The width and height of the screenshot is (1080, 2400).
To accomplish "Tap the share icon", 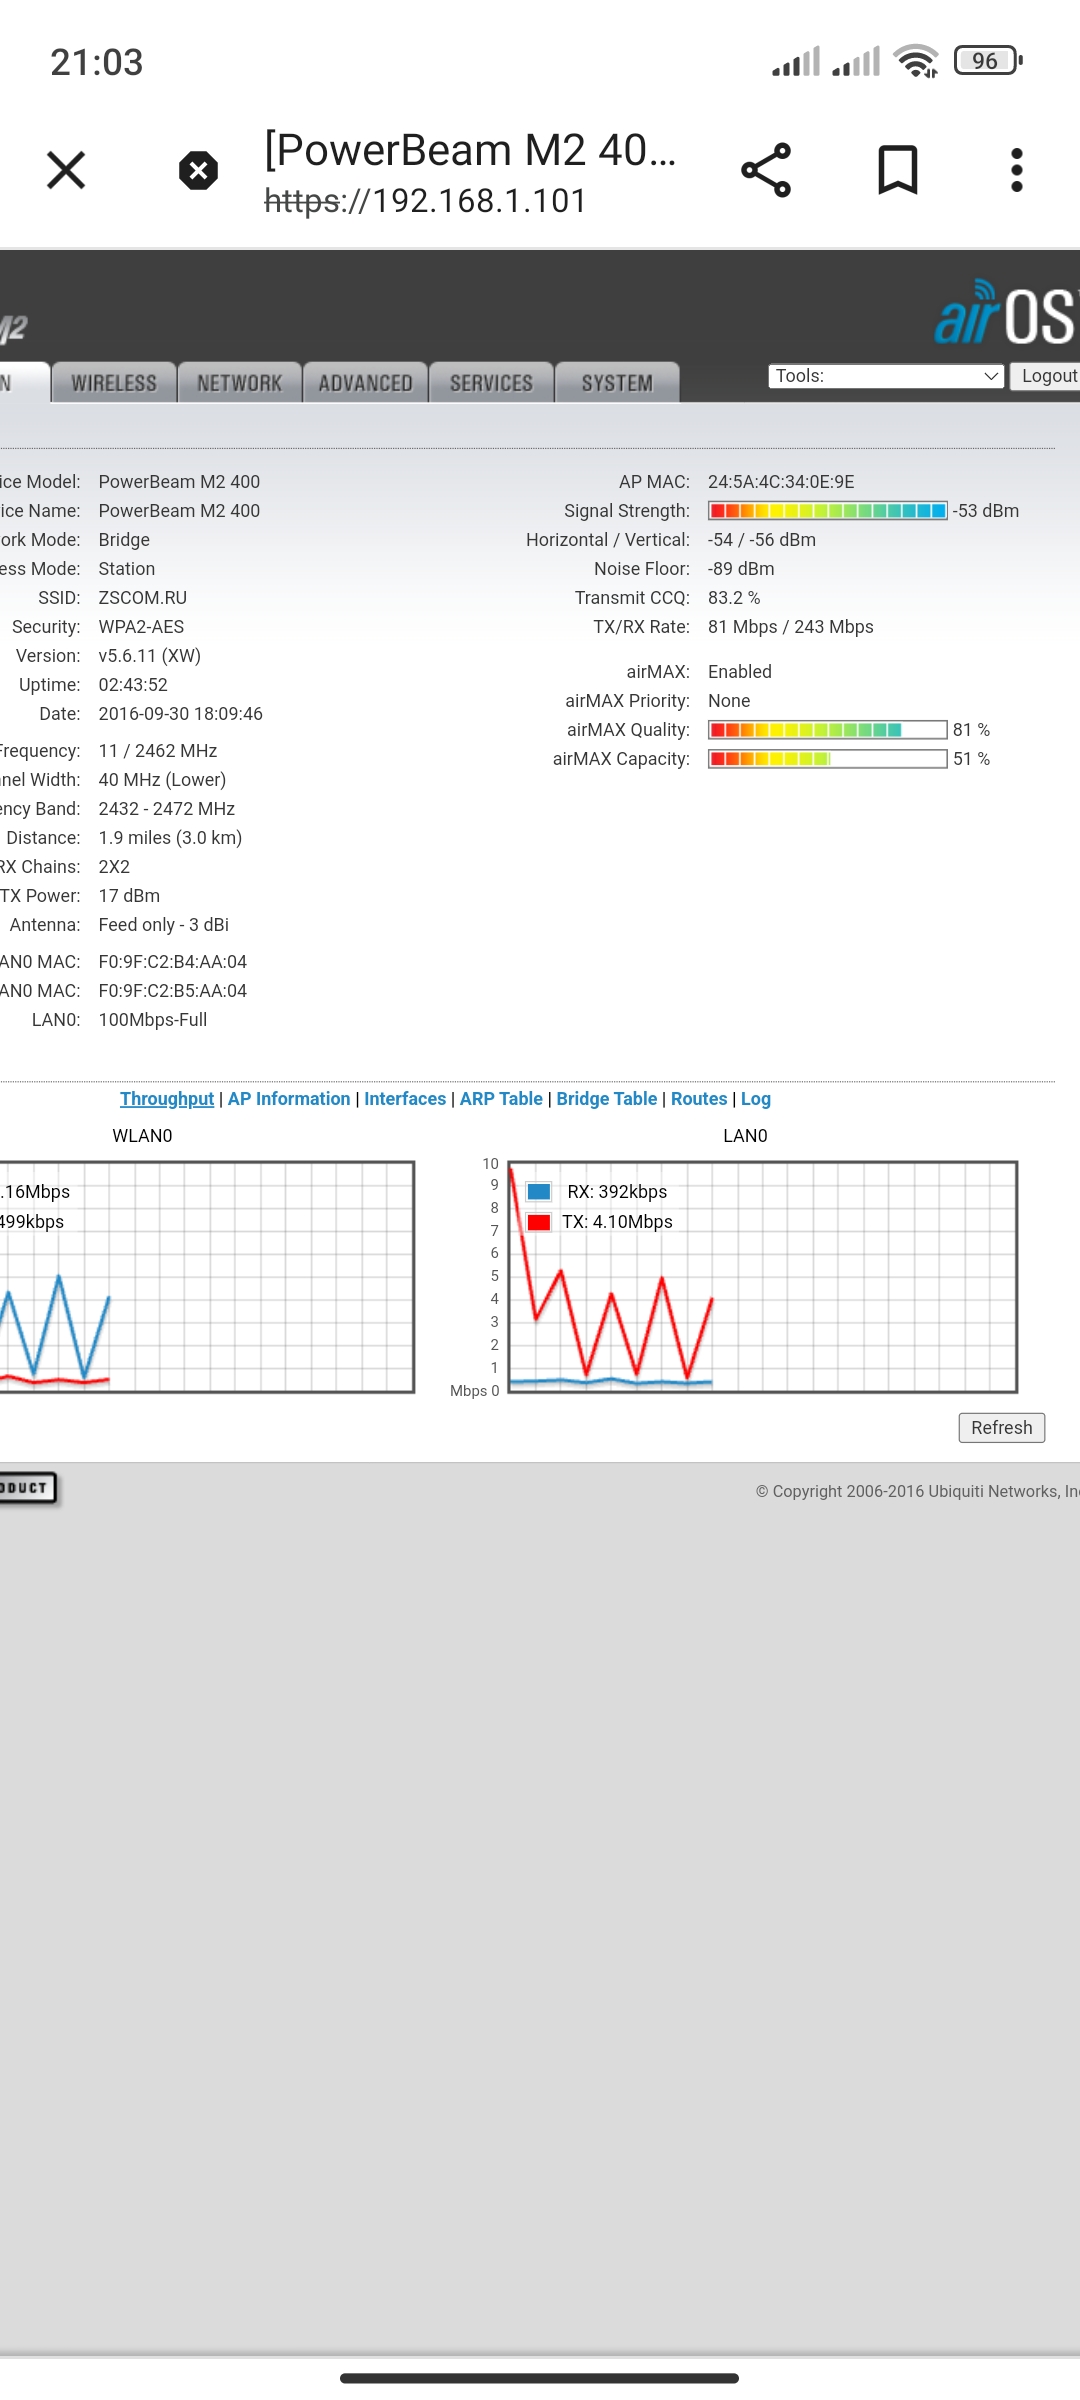I will [766, 170].
